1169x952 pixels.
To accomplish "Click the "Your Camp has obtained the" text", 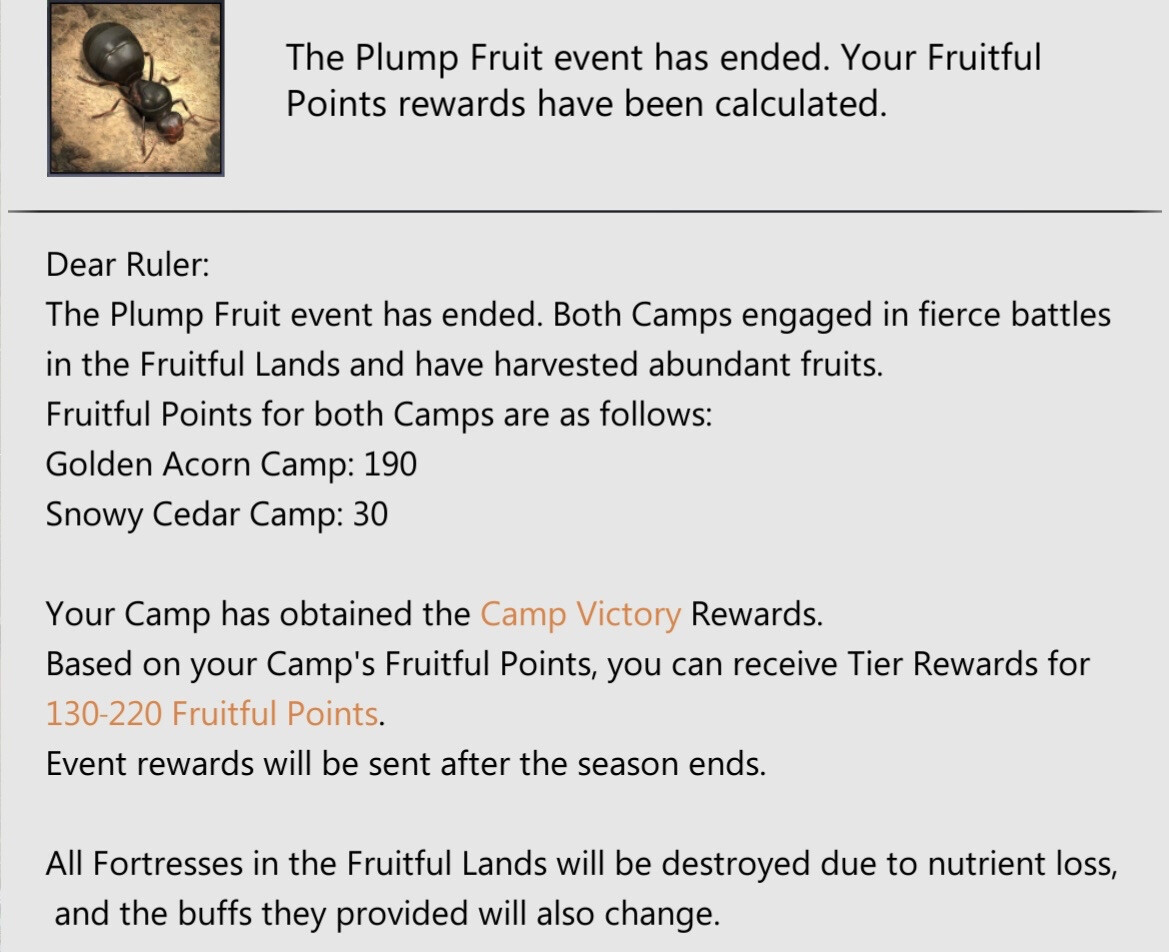I will pos(258,614).
